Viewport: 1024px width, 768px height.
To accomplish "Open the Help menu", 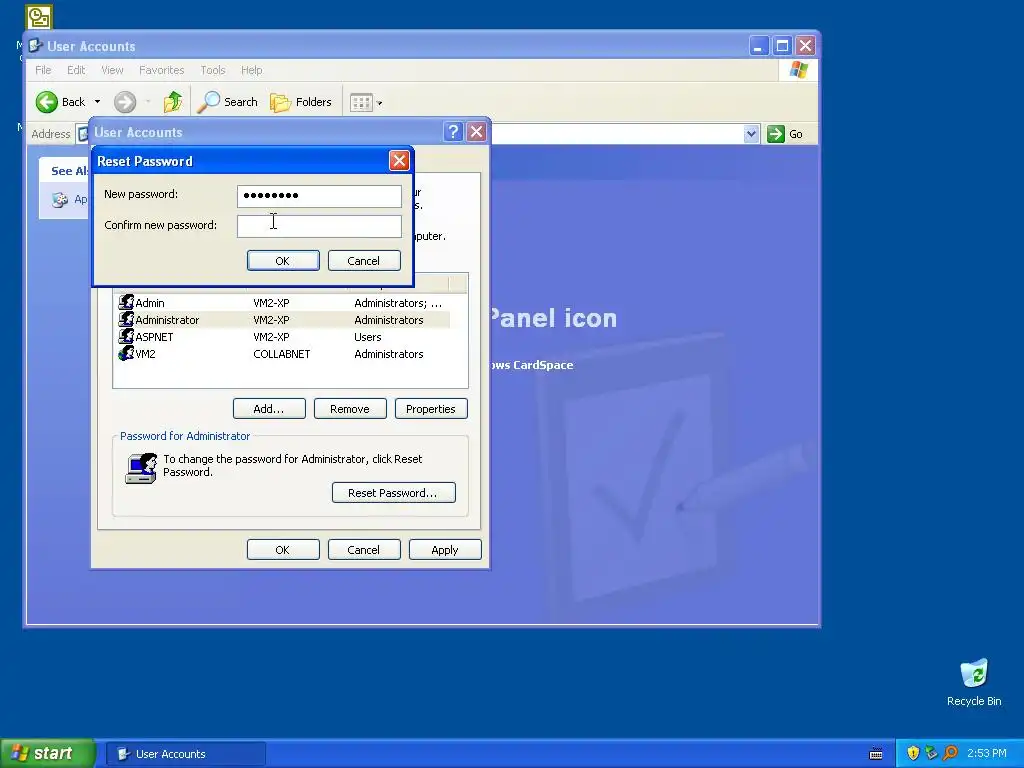I will point(251,70).
